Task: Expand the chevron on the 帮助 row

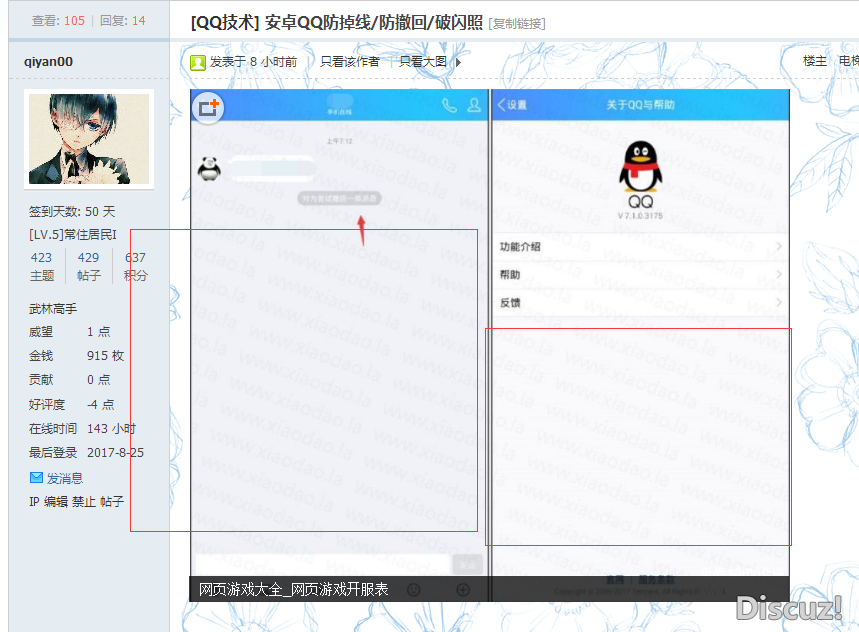Action: pyautogui.click(x=778, y=274)
